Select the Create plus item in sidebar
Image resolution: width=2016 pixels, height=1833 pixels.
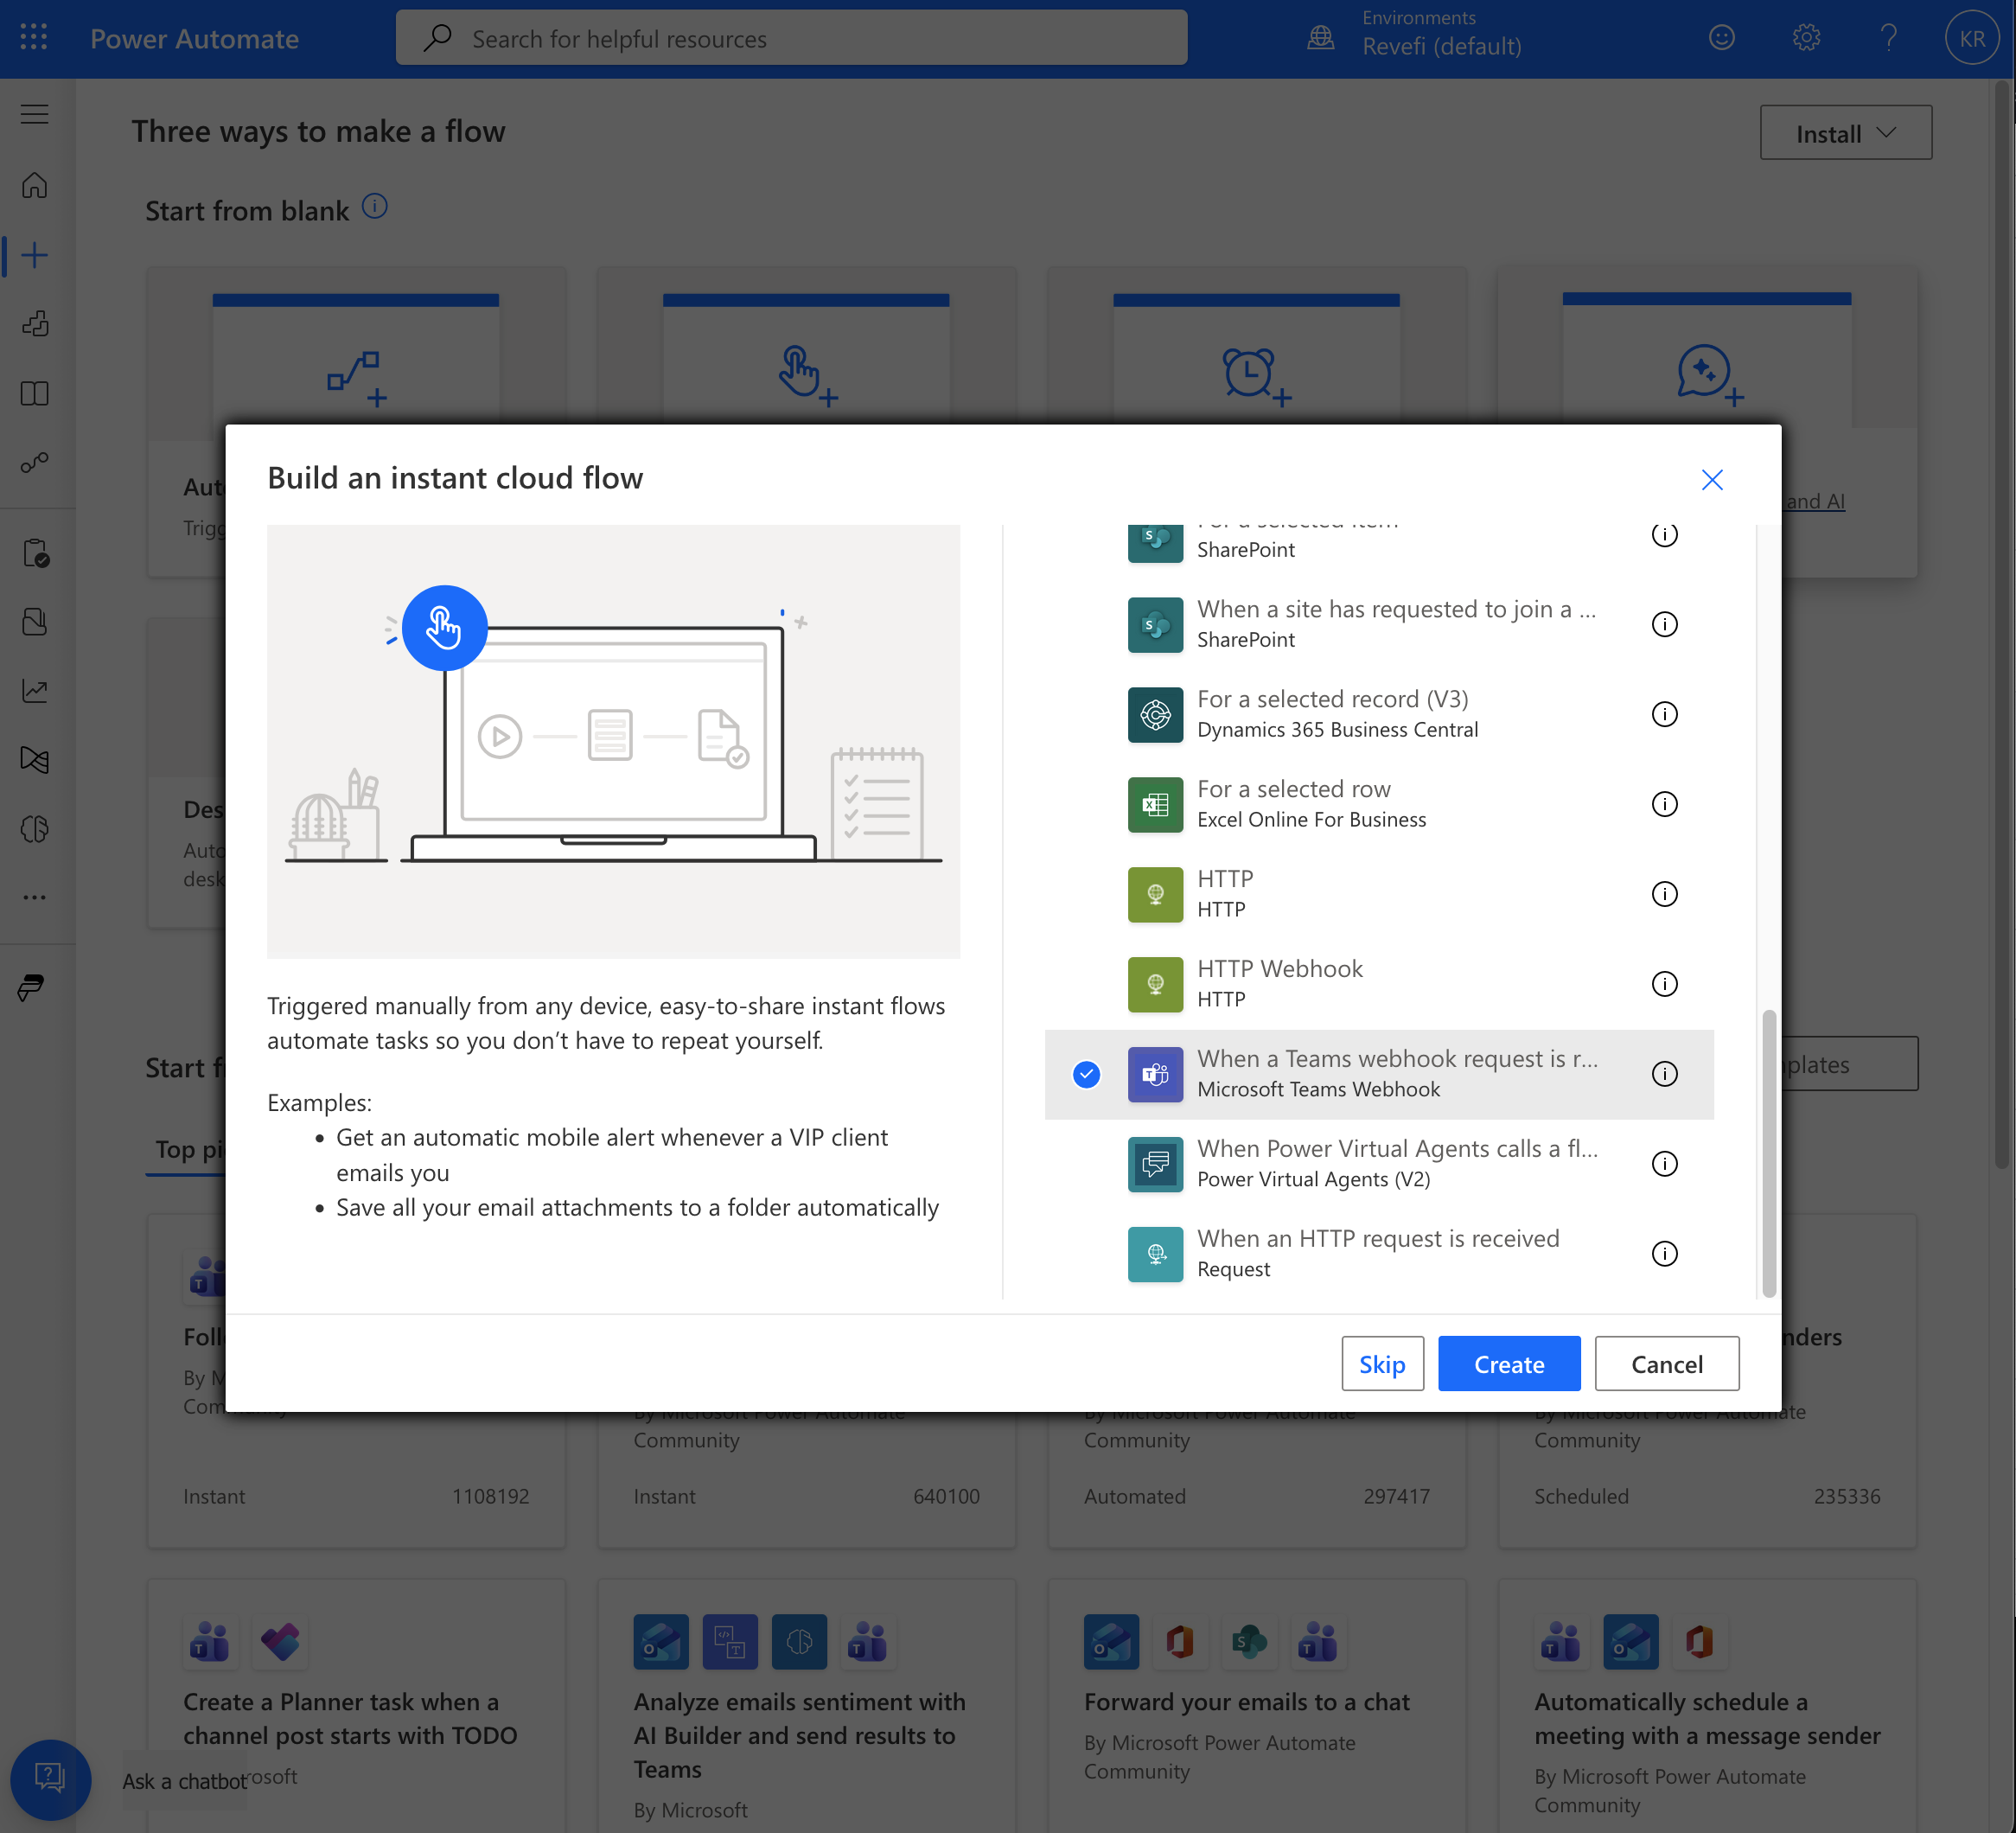[35, 255]
